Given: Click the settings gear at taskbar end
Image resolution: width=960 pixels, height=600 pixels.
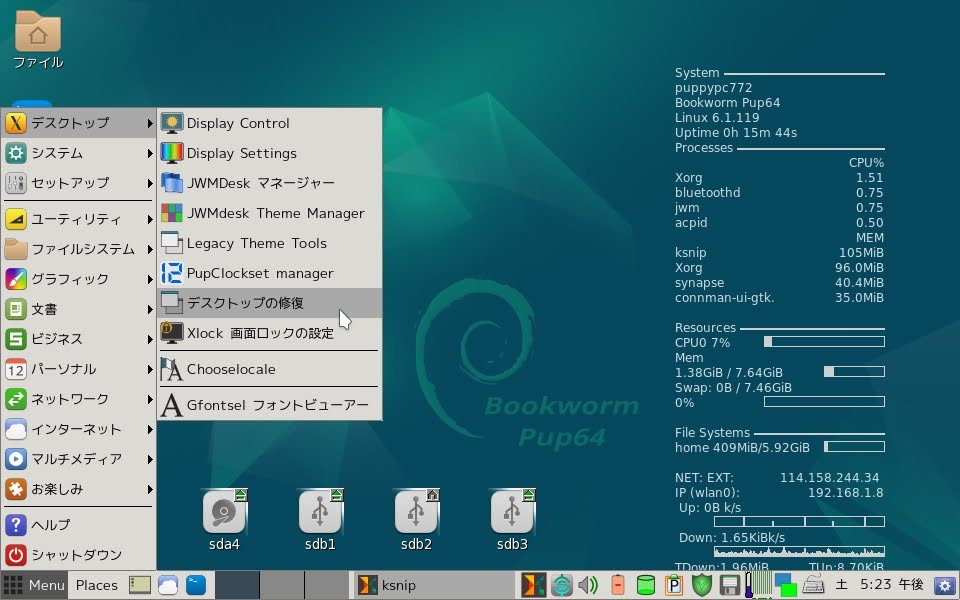Looking at the screenshot, I should (x=946, y=586).
